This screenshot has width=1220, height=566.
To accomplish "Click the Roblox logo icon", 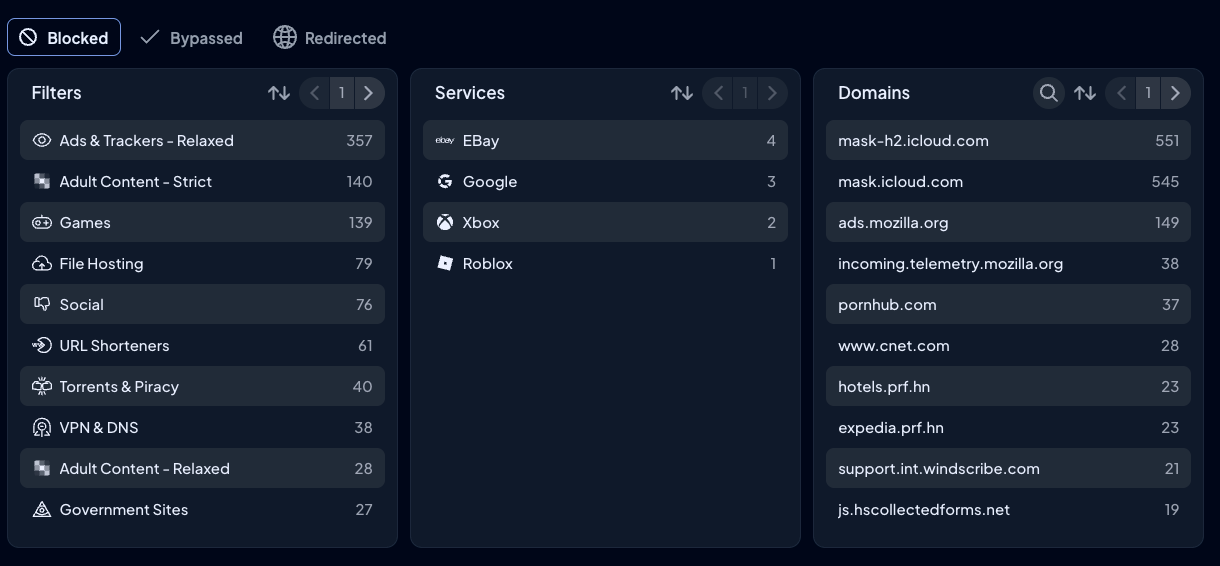I will click(445, 264).
